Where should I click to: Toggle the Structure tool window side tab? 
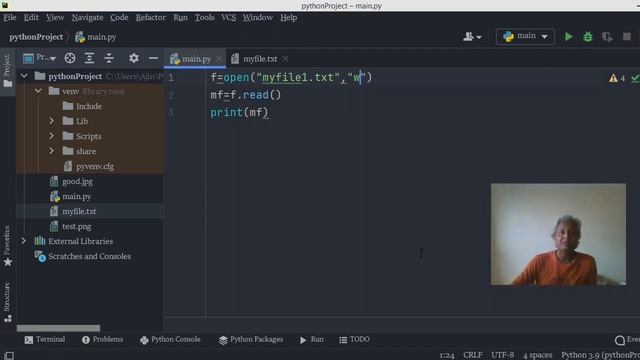(7, 302)
